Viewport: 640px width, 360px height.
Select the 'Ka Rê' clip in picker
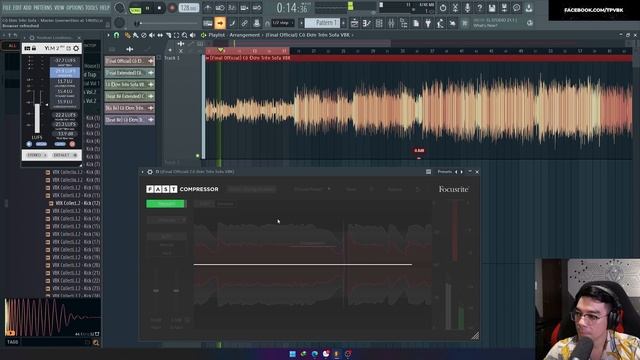(x=130, y=108)
